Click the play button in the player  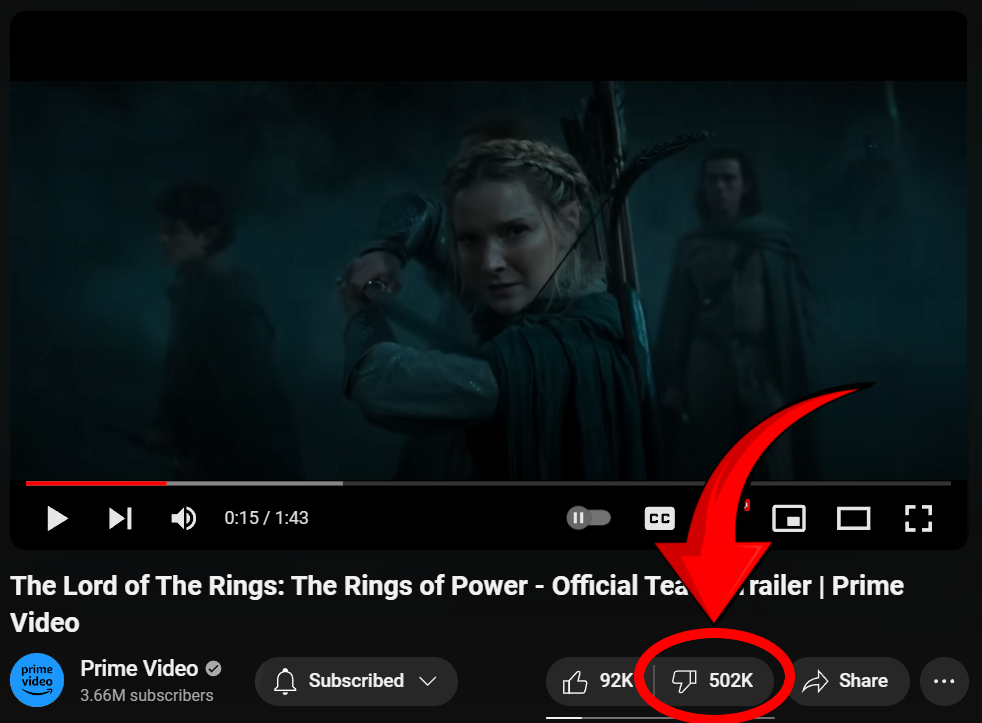(x=57, y=518)
